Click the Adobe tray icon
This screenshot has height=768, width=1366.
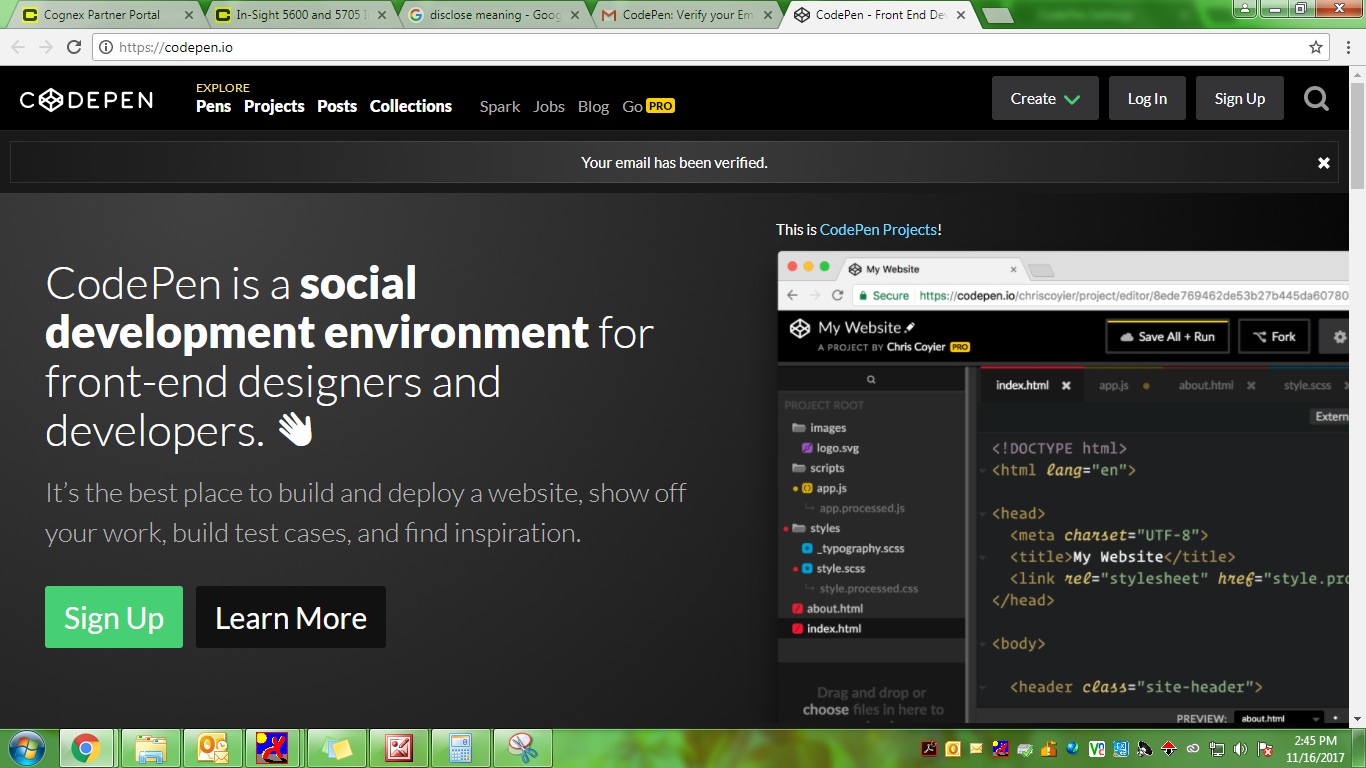click(928, 749)
